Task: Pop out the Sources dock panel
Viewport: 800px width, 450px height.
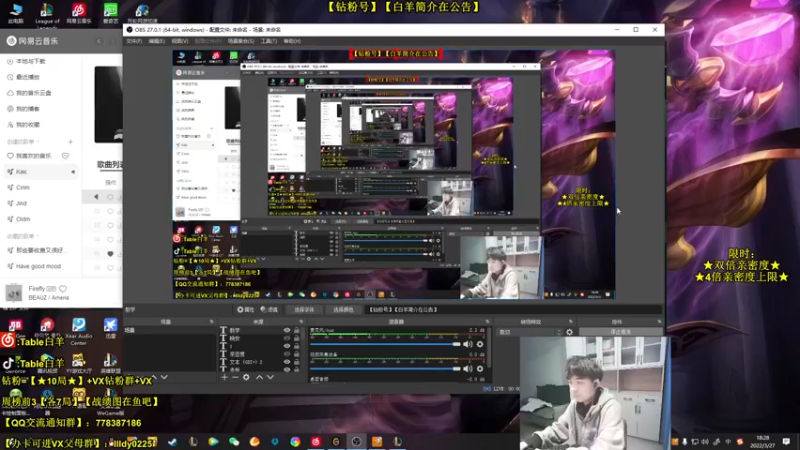Action: pyautogui.click(x=301, y=322)
